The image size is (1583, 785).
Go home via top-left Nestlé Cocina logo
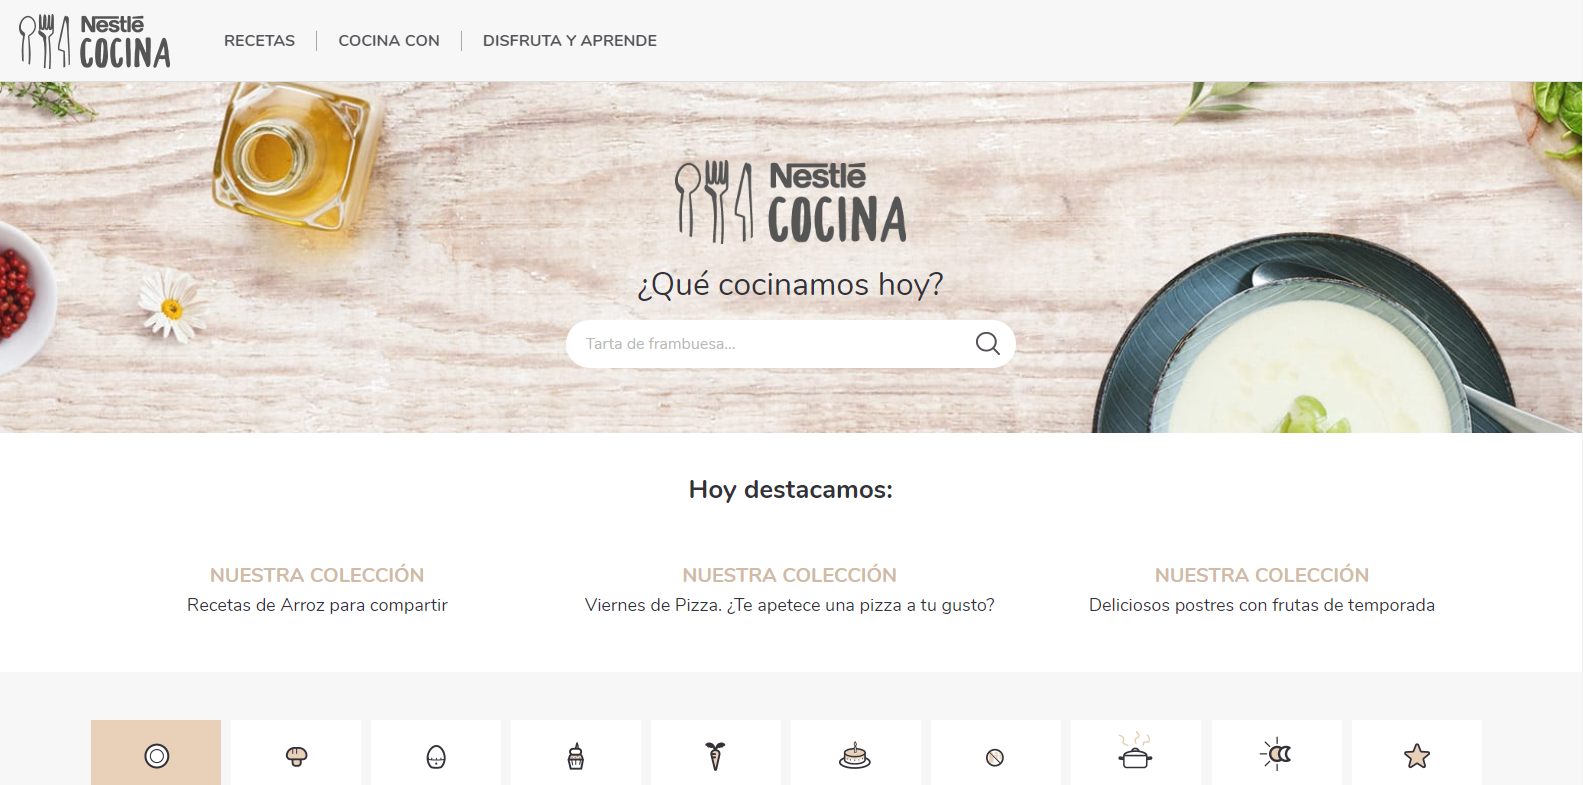coord(95,41)
